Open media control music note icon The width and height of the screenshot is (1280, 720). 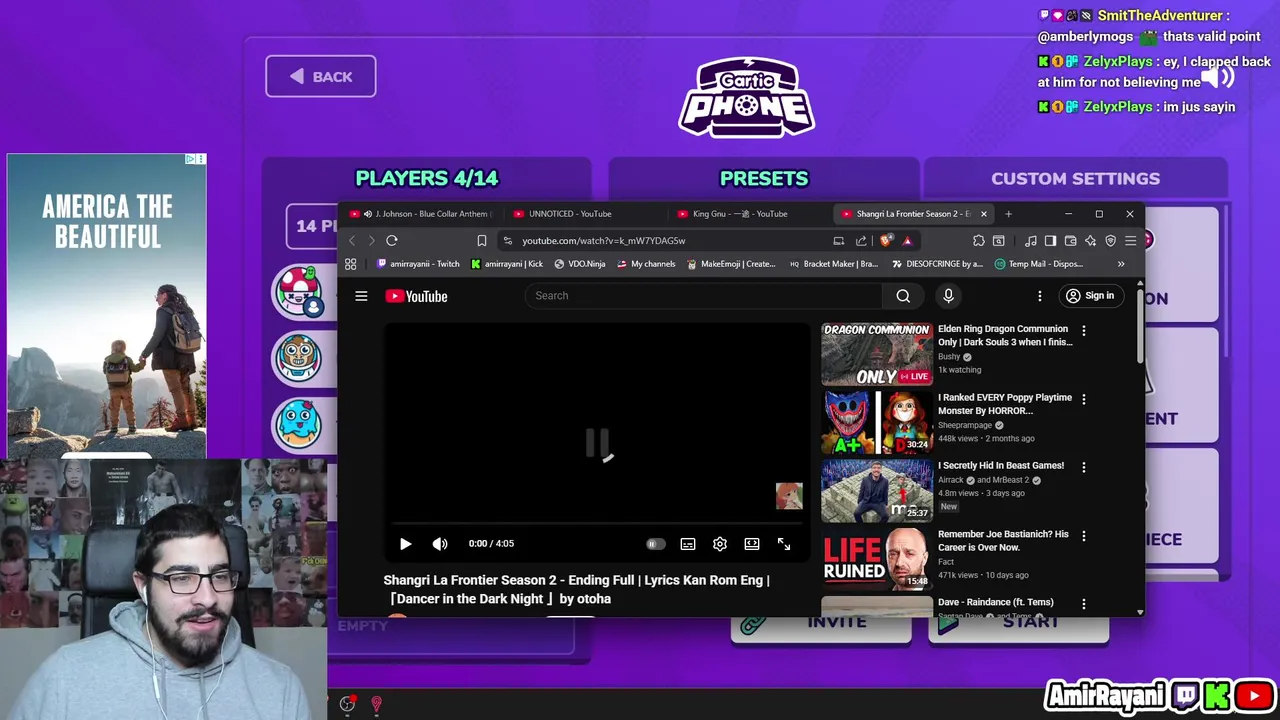click(1030, 241)
